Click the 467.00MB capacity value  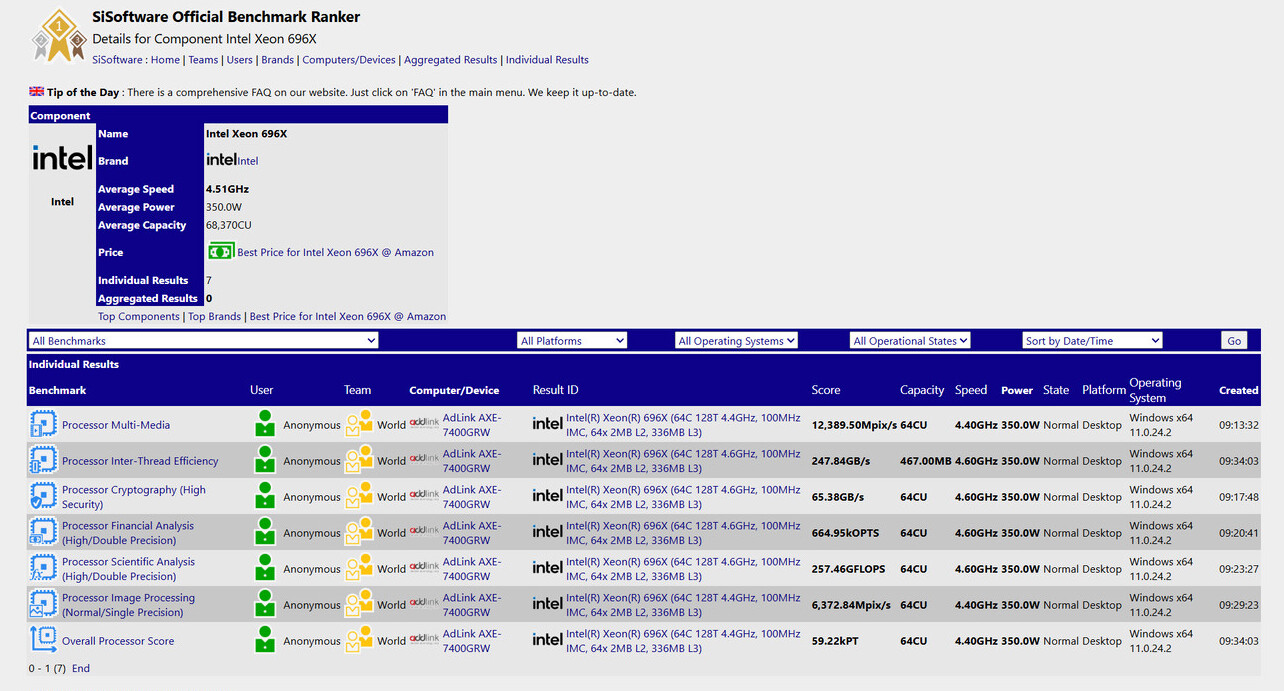click(926, 461)
